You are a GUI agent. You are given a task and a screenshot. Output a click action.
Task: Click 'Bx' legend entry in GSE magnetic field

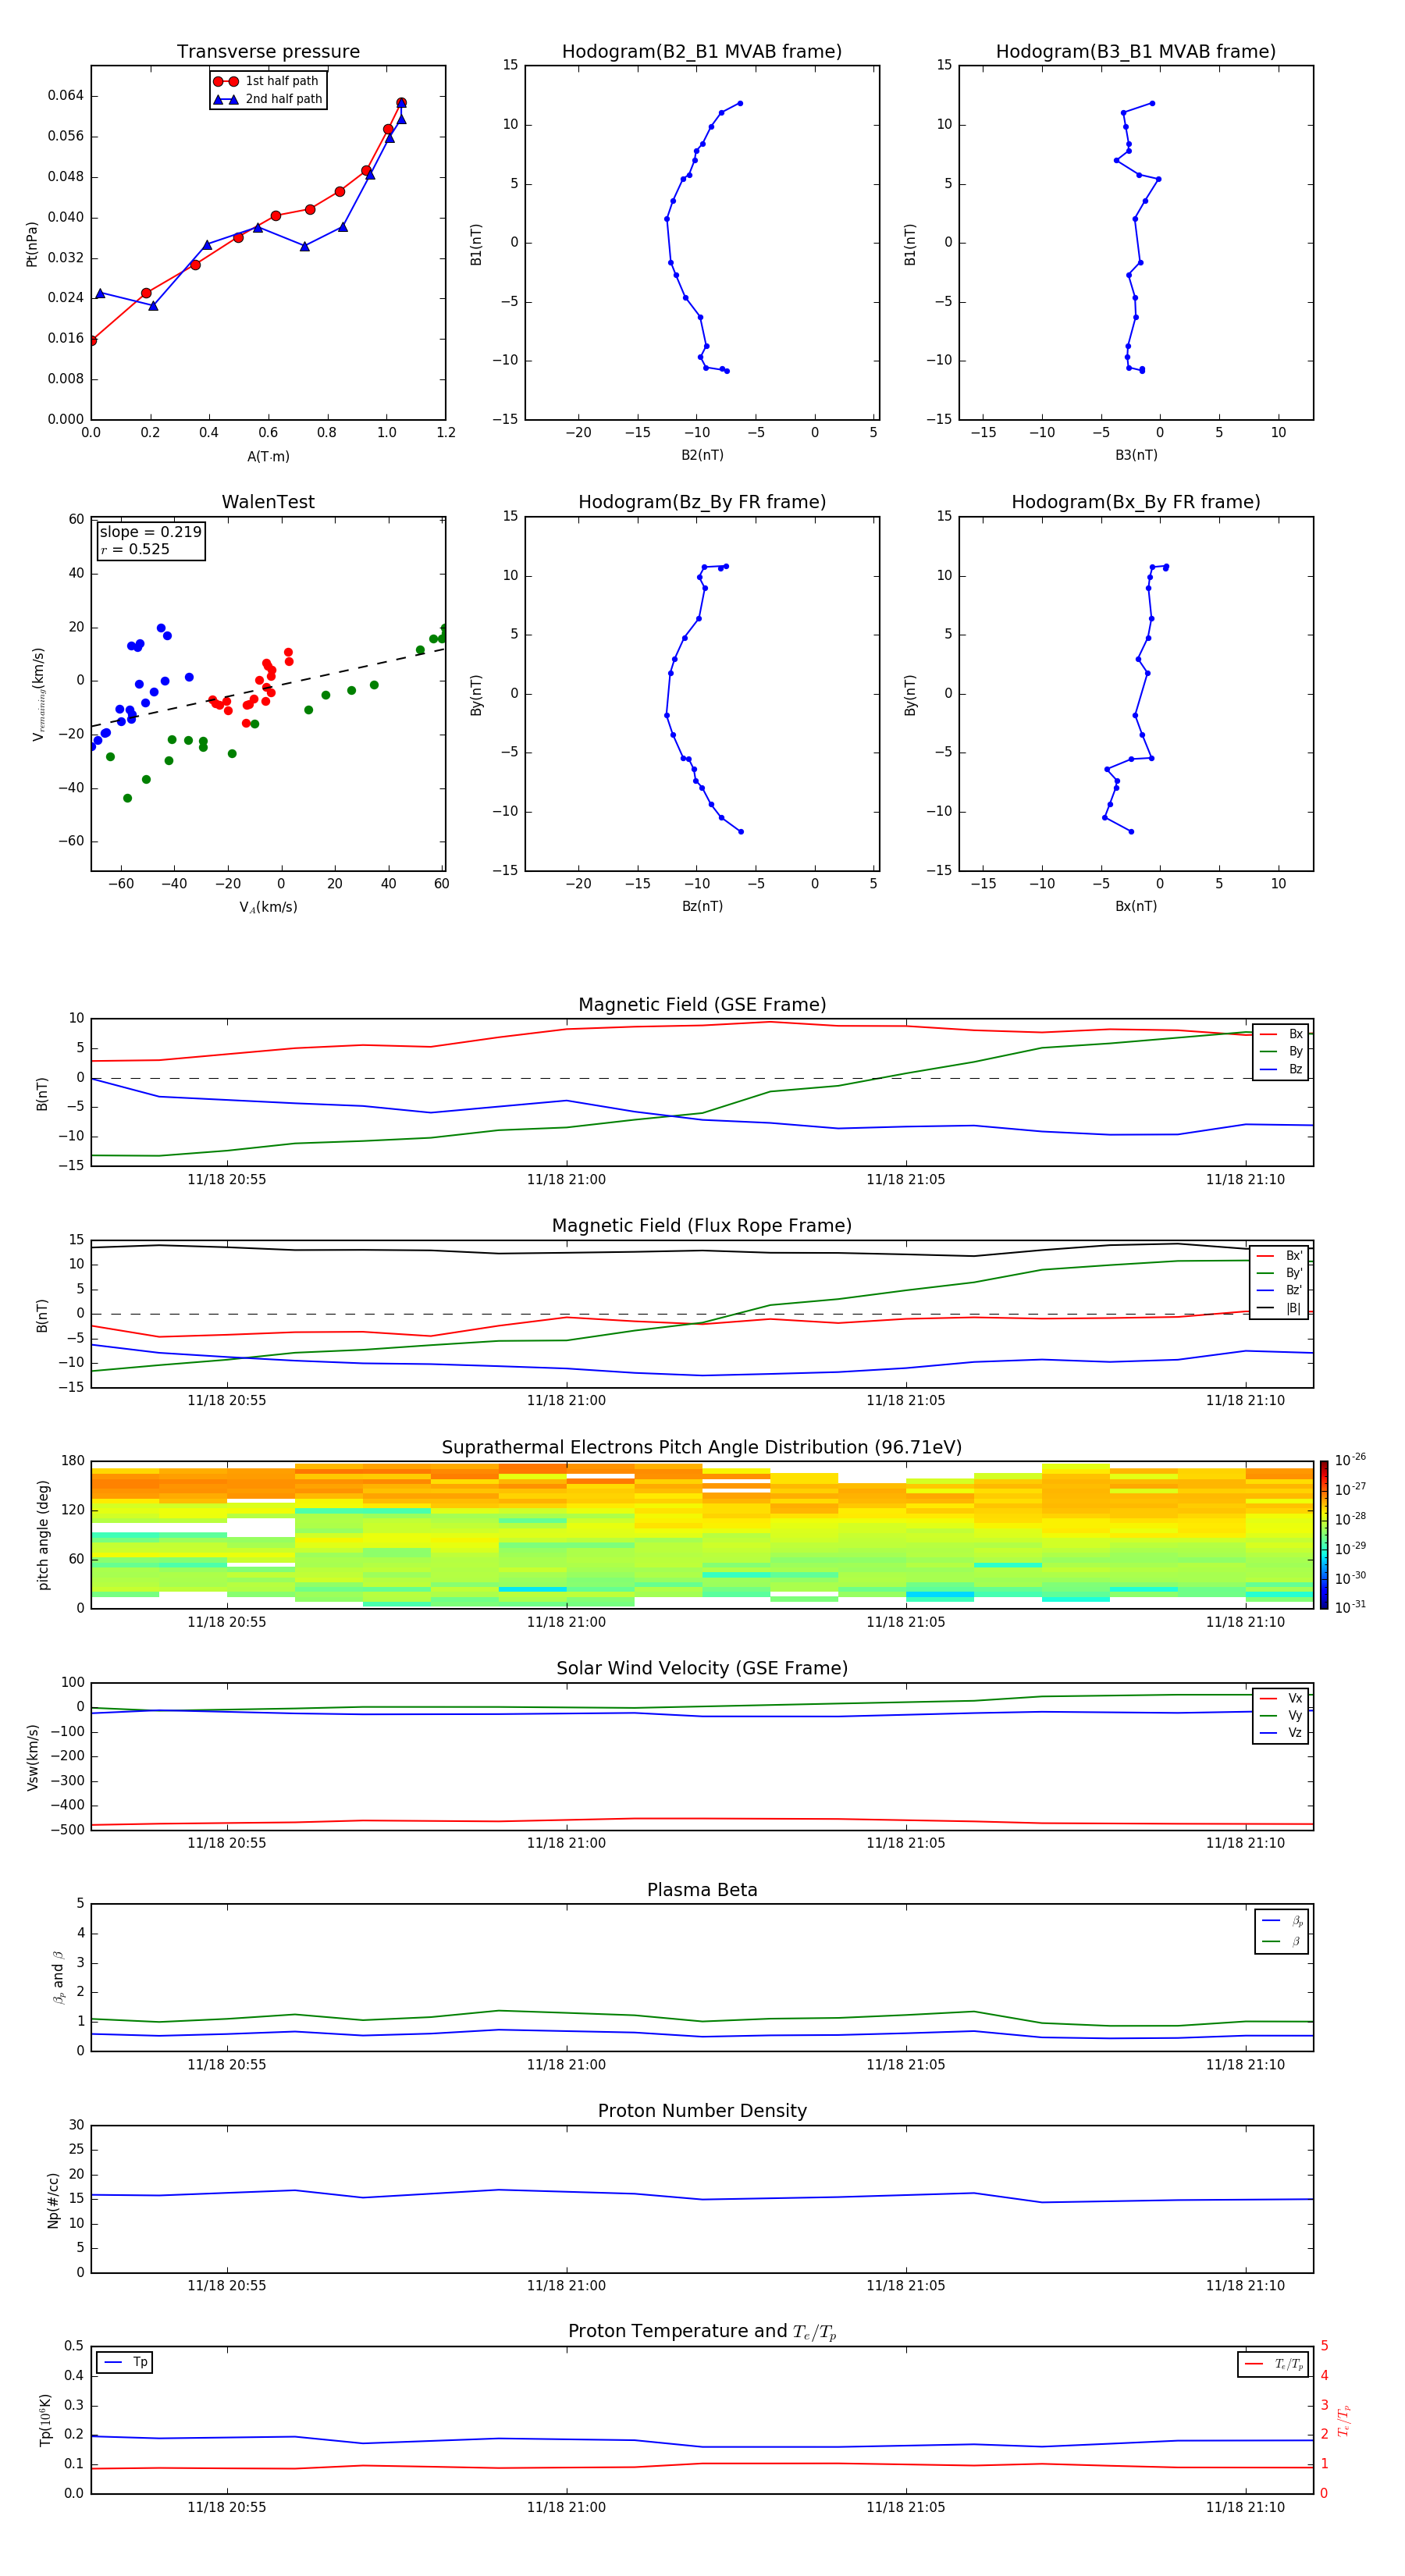coord(1281,1034)
